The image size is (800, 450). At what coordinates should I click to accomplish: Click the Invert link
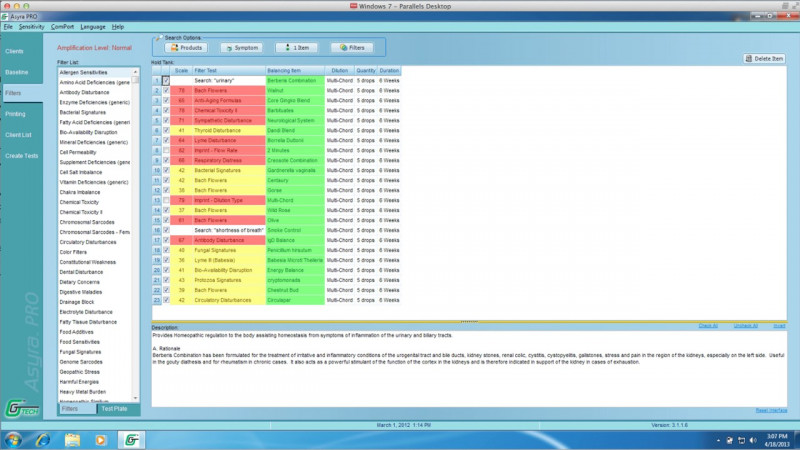point(779,326)
